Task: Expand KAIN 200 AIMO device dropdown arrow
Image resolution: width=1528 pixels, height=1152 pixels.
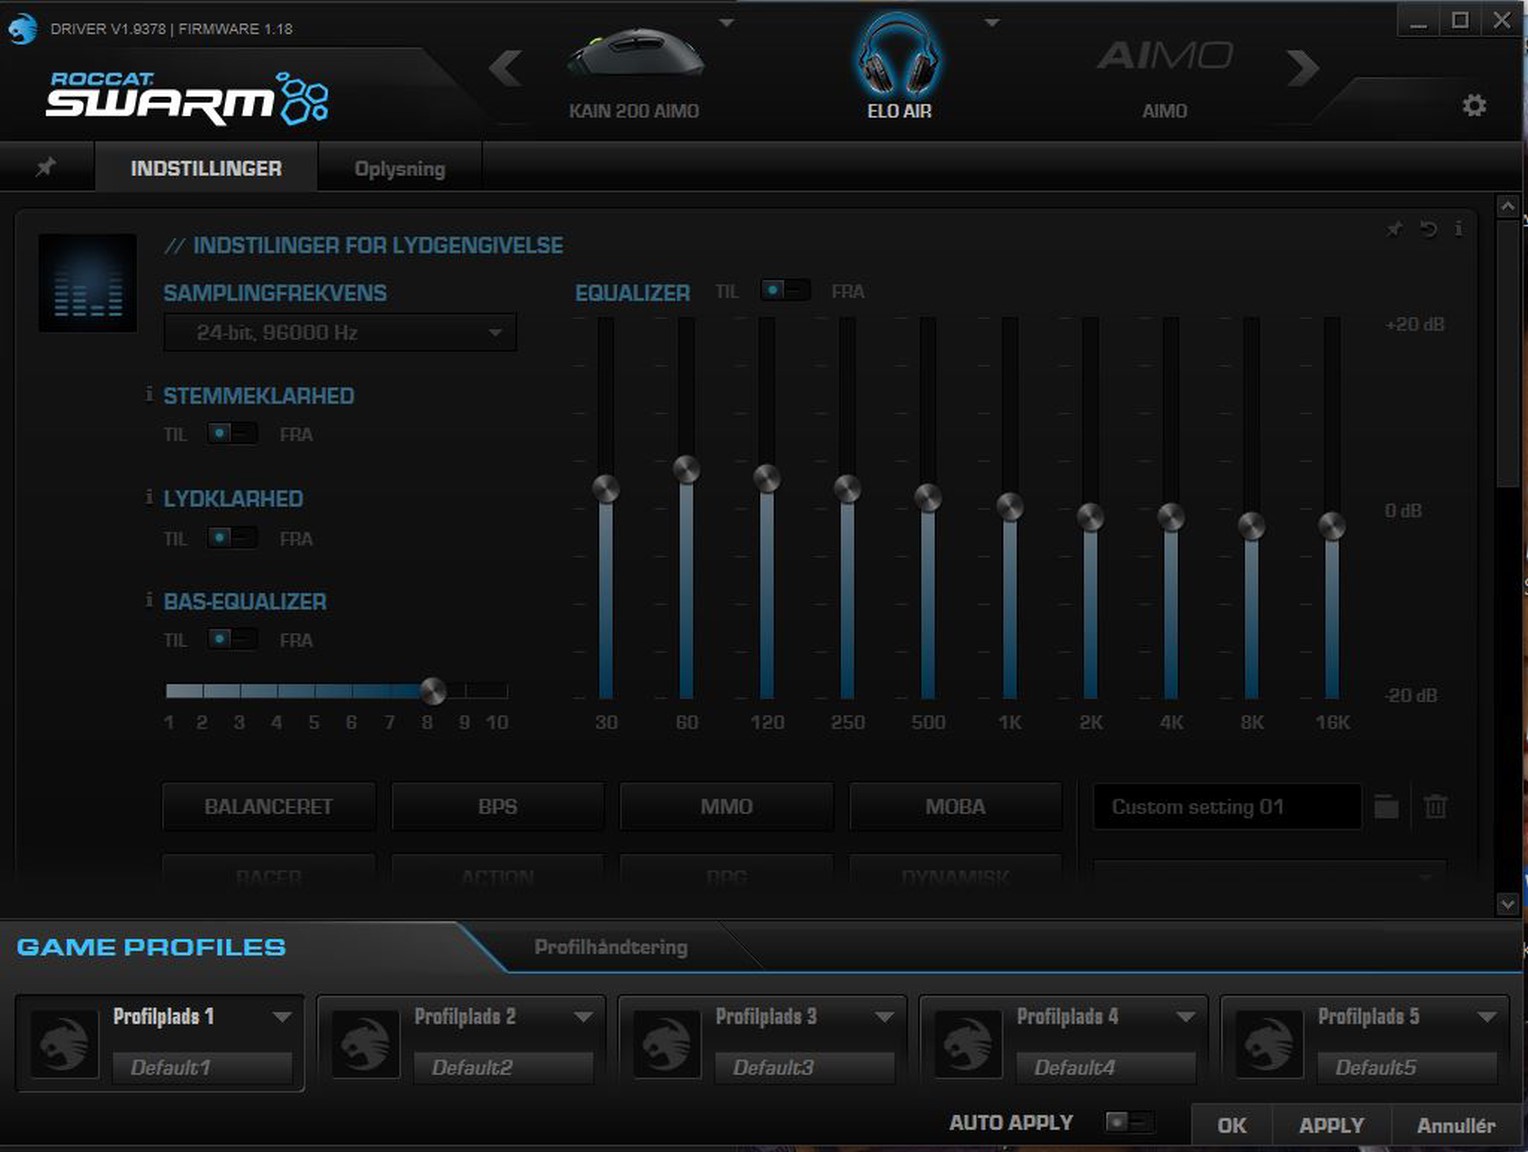Action: click(x=727, y=22)
